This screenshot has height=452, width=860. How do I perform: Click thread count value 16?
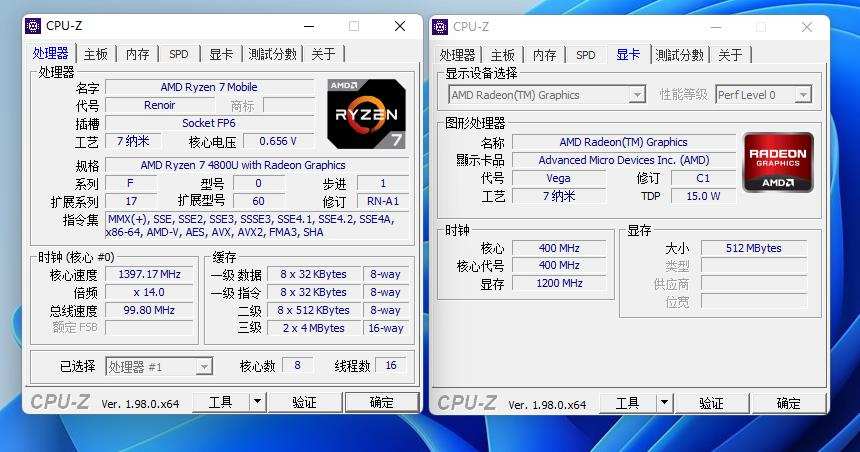click(x=391, y=365)
